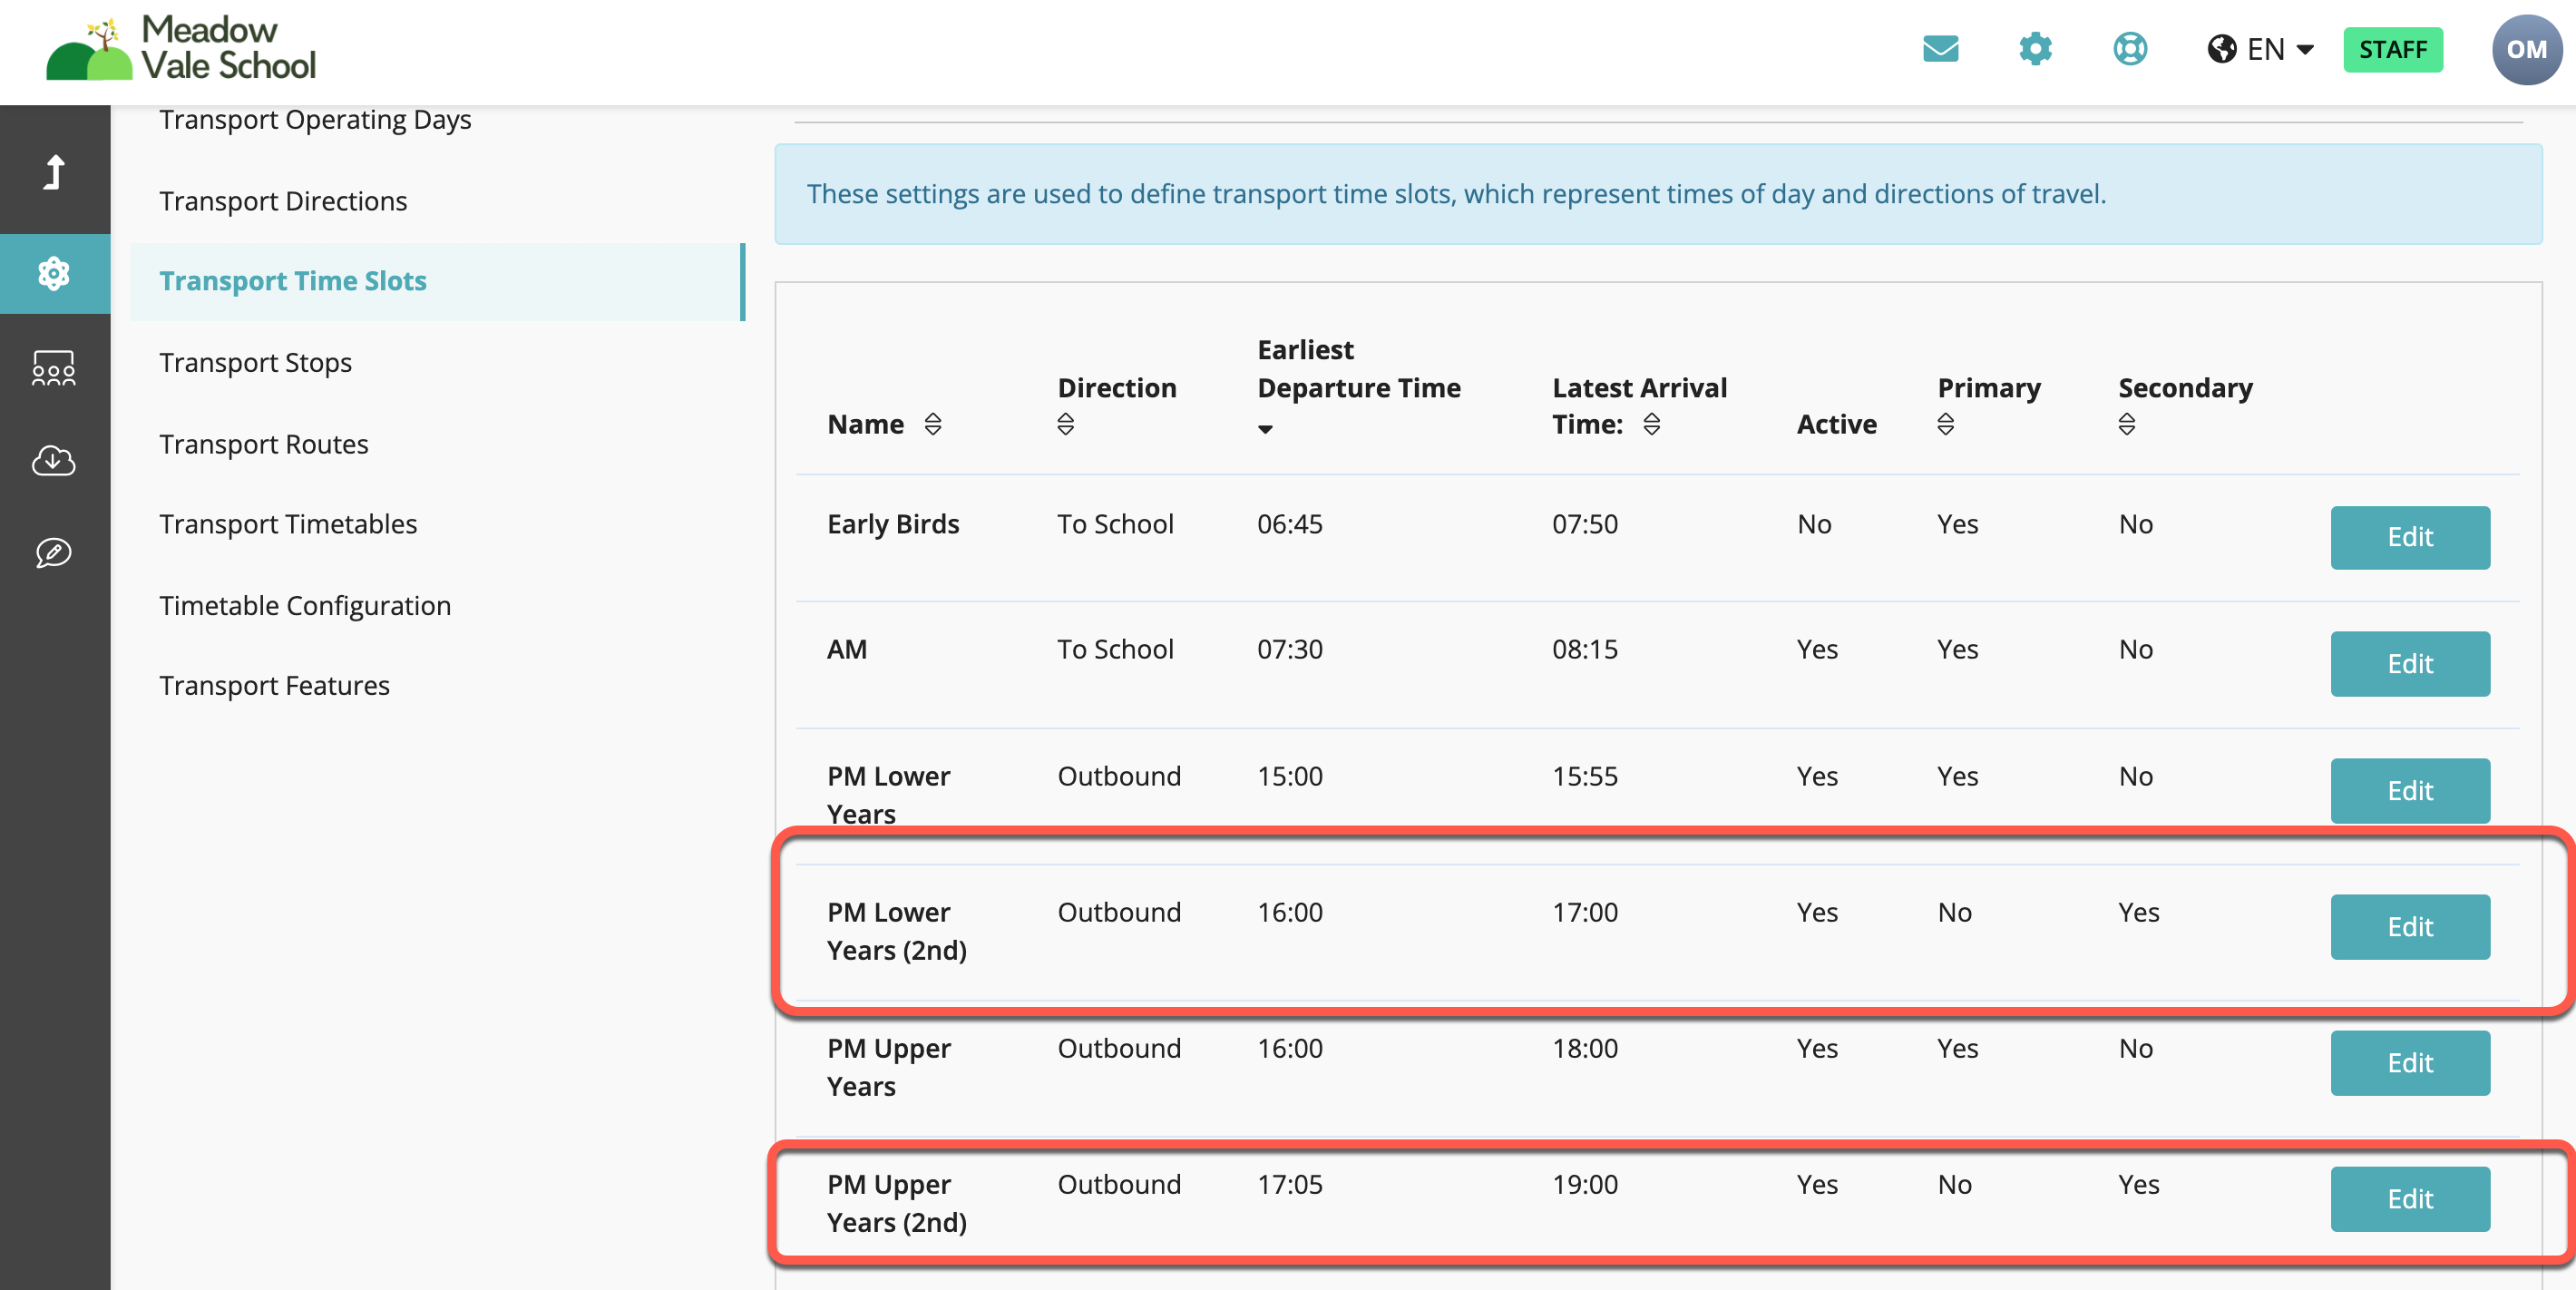Sort table by Primary column

tap(1945, 424)
